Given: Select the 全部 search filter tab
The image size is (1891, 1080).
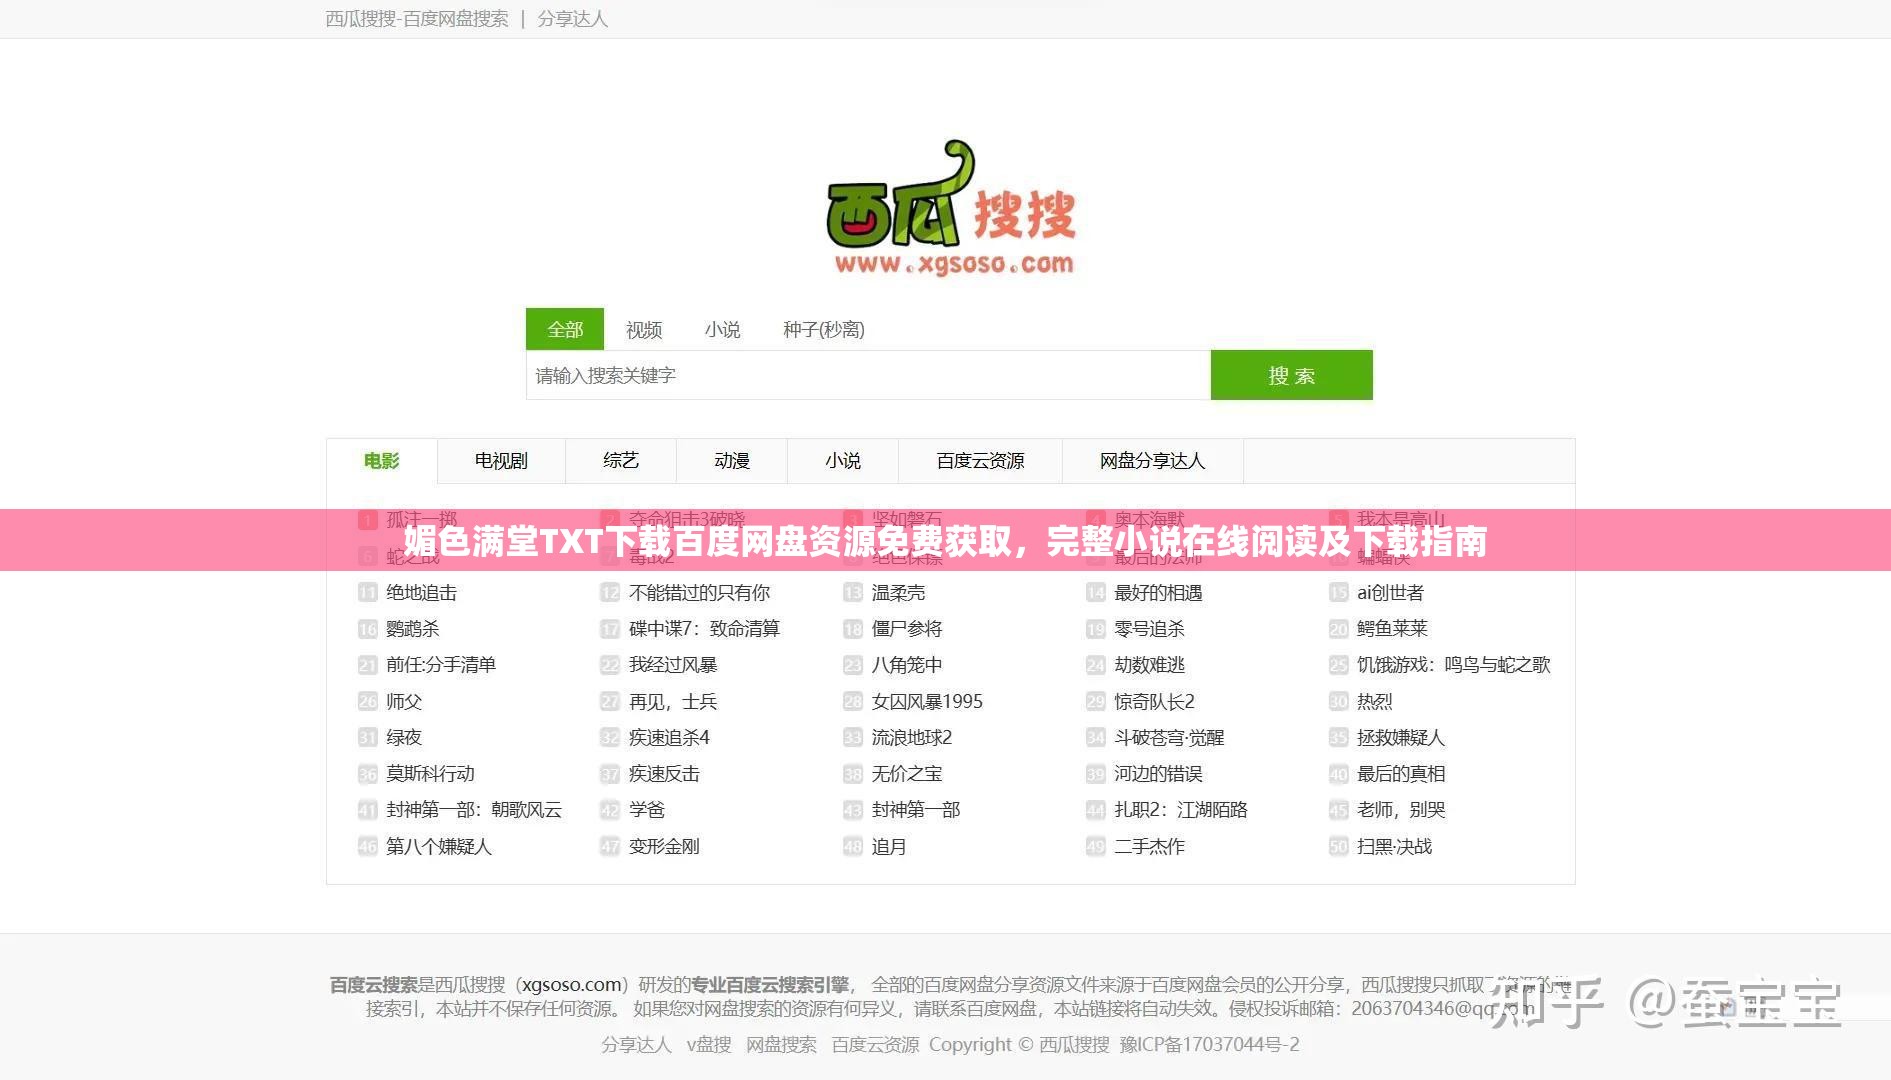Looking at the screenshot, I should 565,329.
